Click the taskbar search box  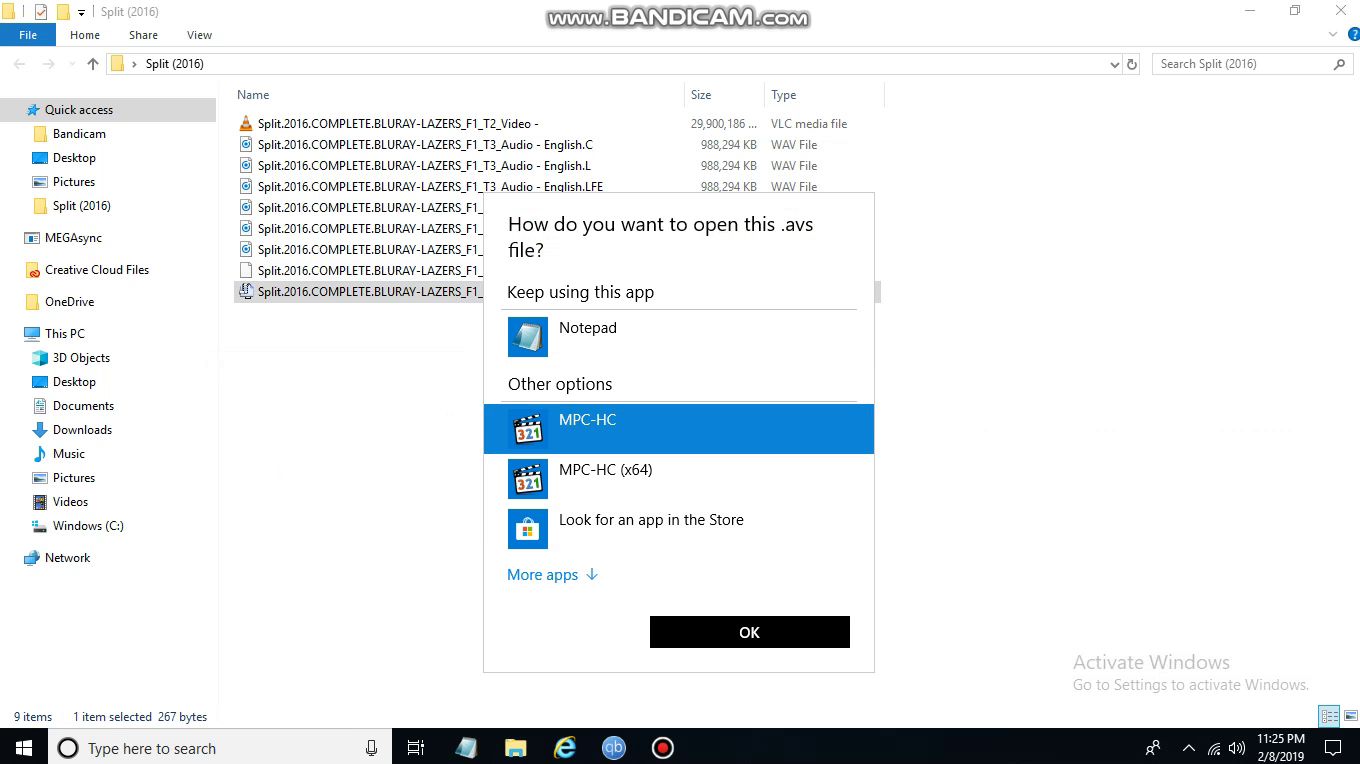[x=220, y=748]
